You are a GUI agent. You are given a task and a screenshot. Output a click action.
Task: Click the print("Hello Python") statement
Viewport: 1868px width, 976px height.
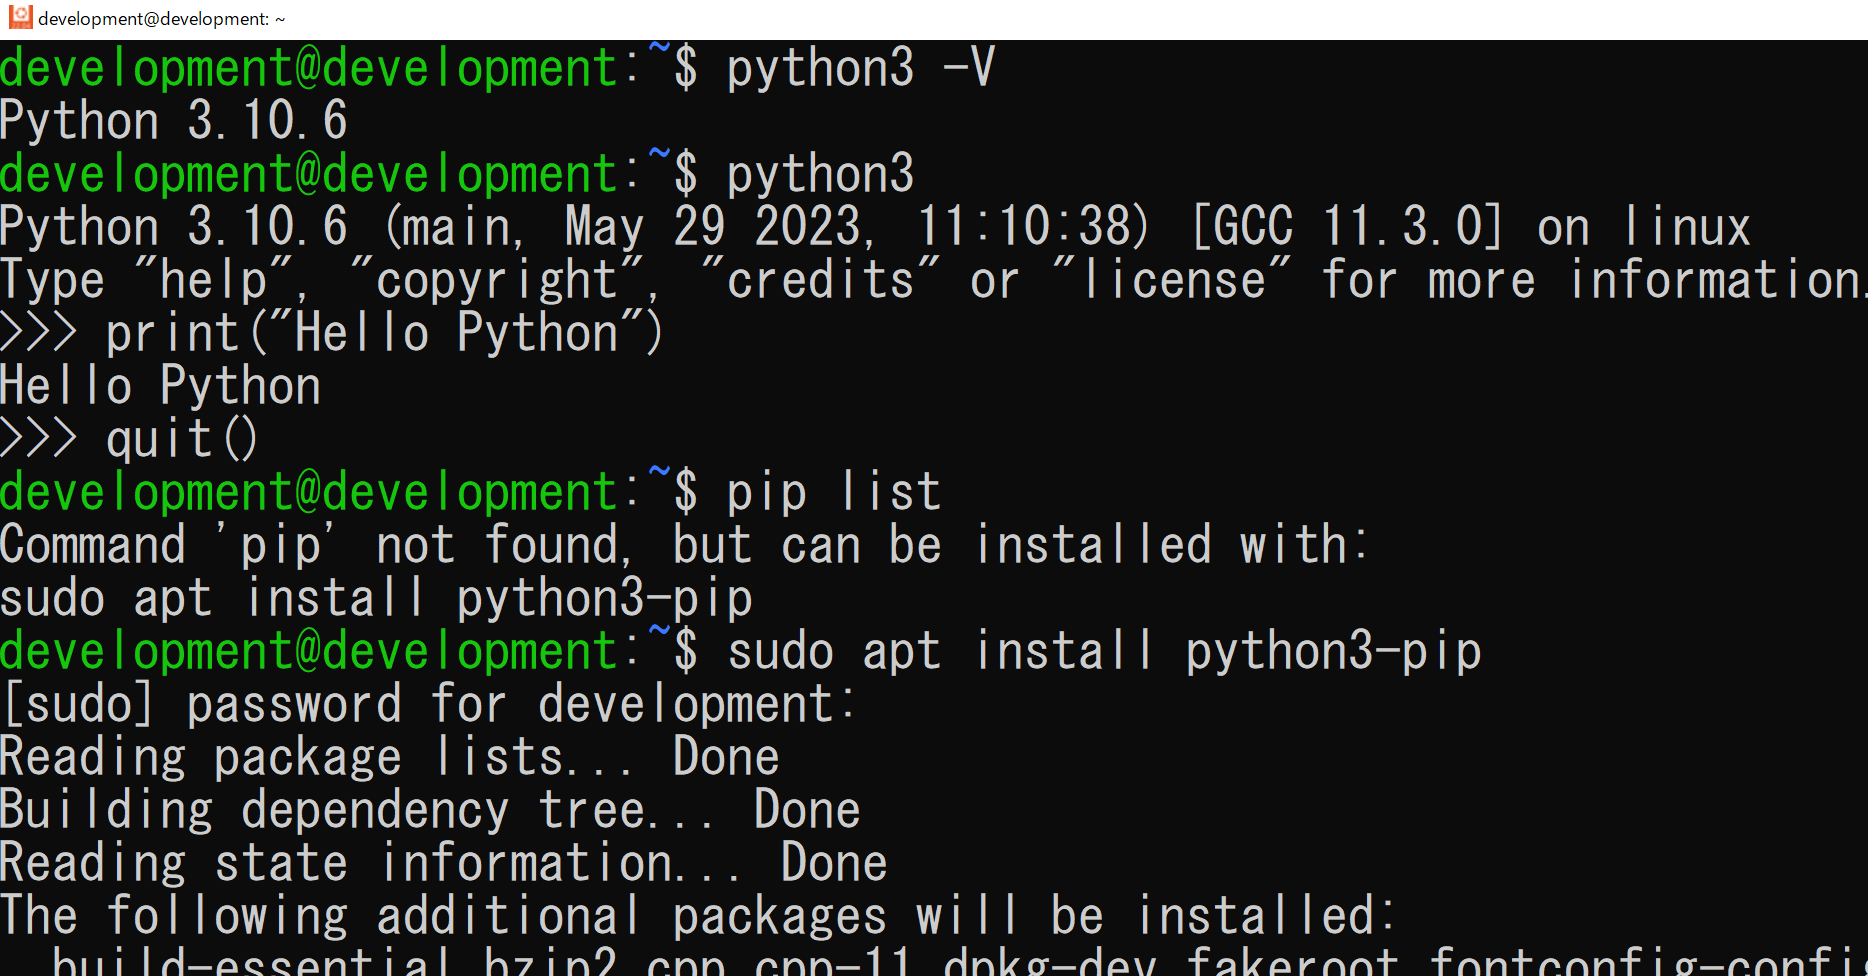pos(386,333)
